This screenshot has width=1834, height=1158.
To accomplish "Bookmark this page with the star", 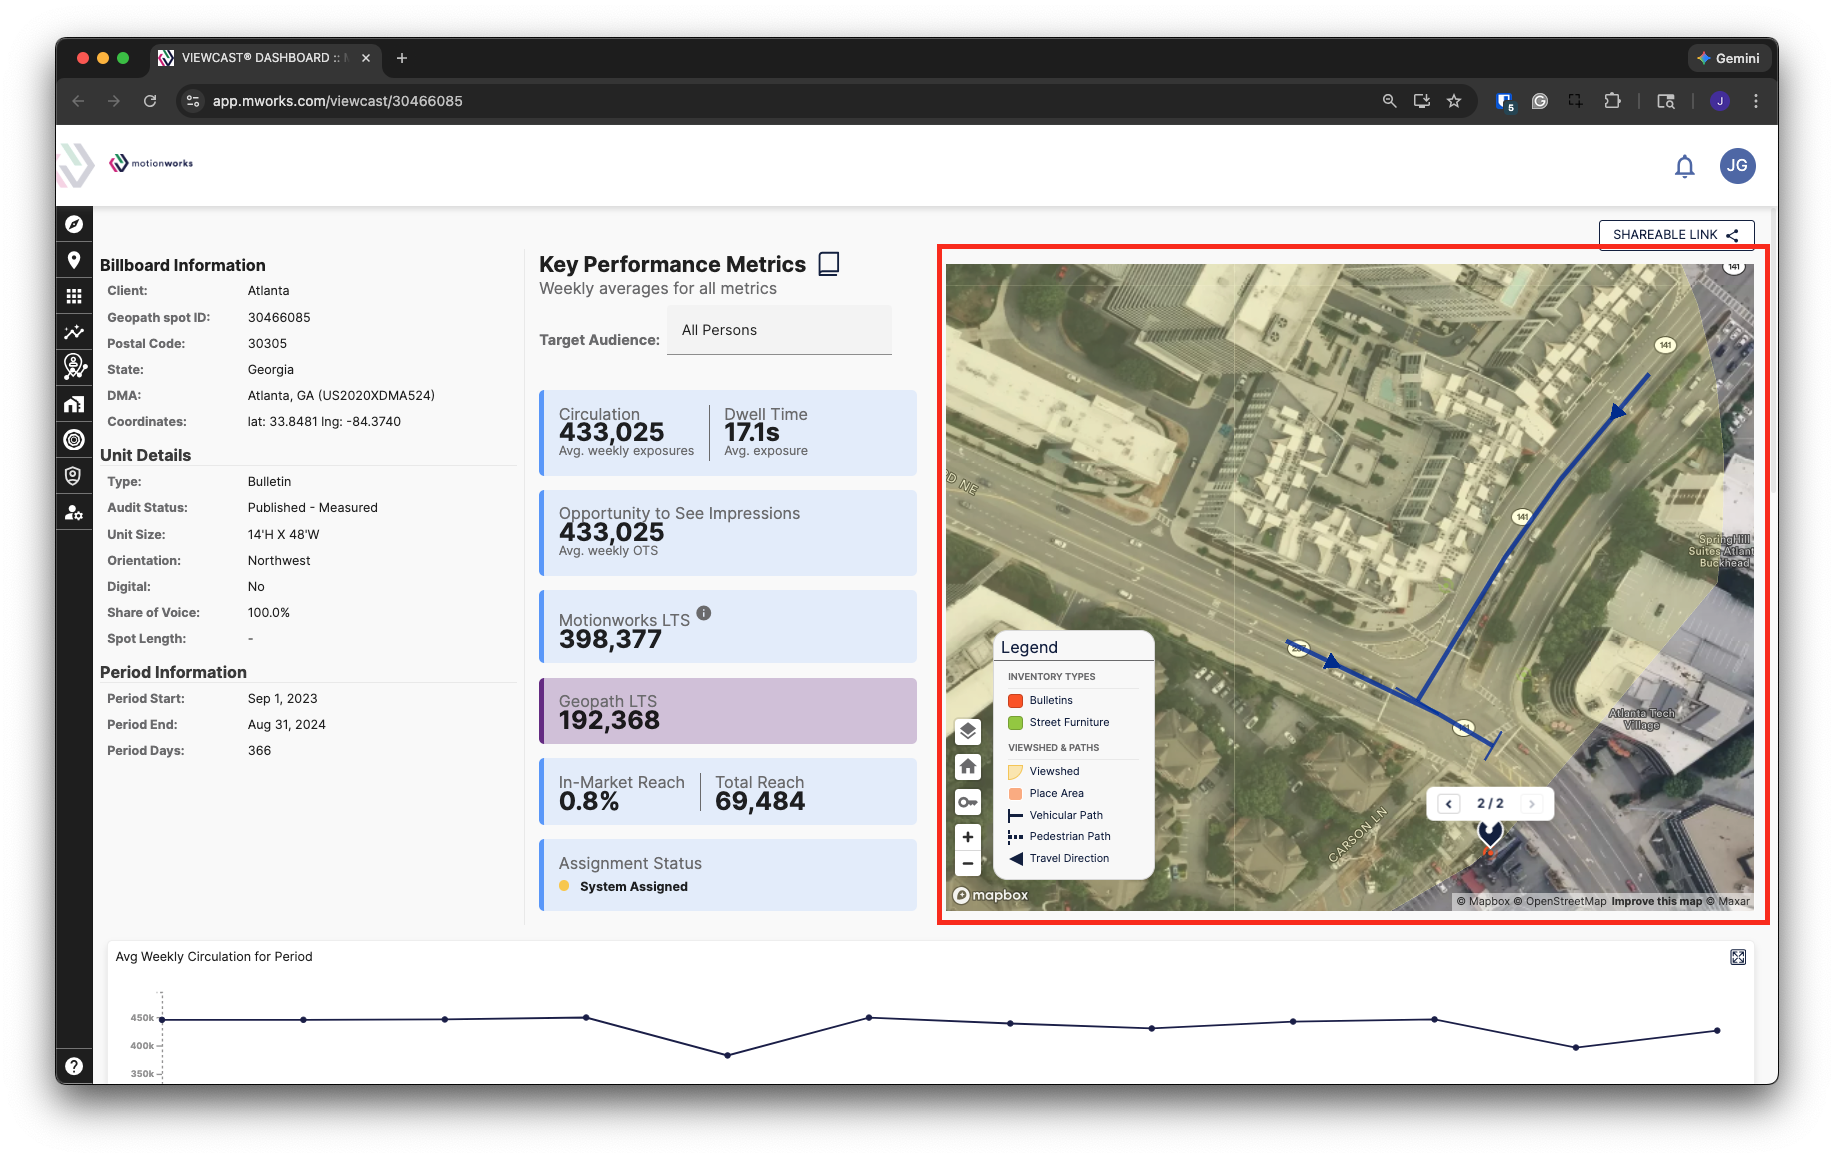I will (1454, 101).
